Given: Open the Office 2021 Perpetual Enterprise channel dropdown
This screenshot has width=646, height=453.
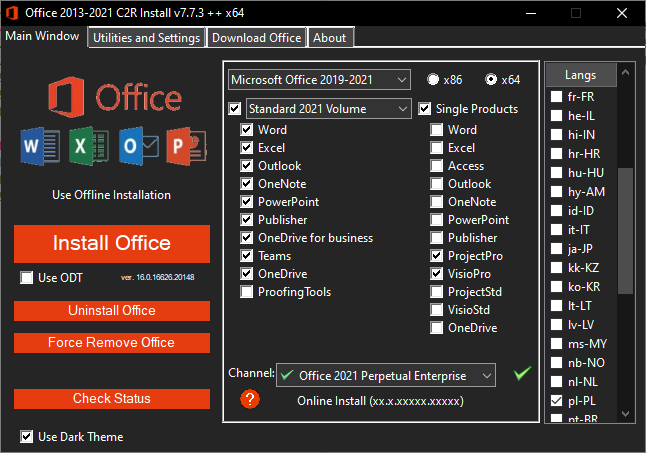Looking at the screenshot, I should click(x=386, y=375).
